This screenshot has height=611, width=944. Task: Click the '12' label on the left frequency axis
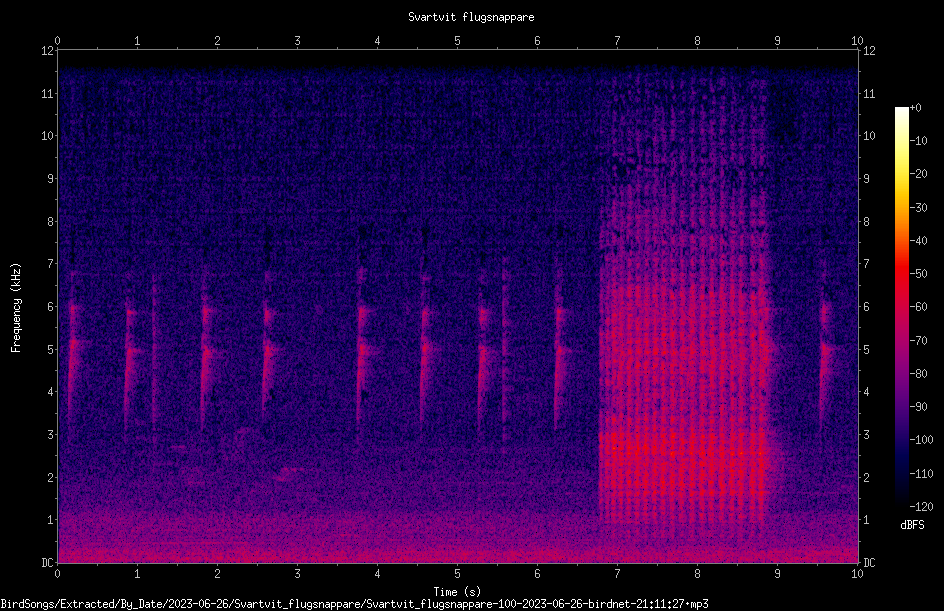(x=47, y=51)
